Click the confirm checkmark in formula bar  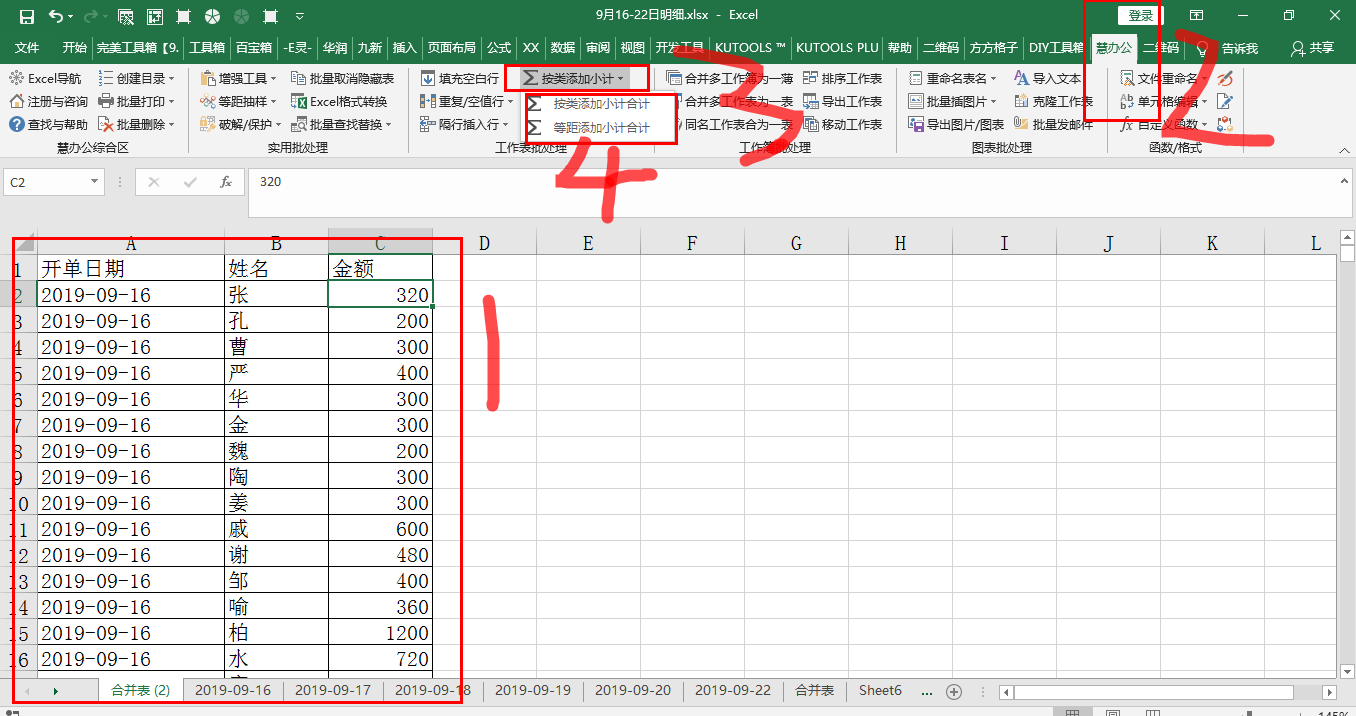(190, 182)
